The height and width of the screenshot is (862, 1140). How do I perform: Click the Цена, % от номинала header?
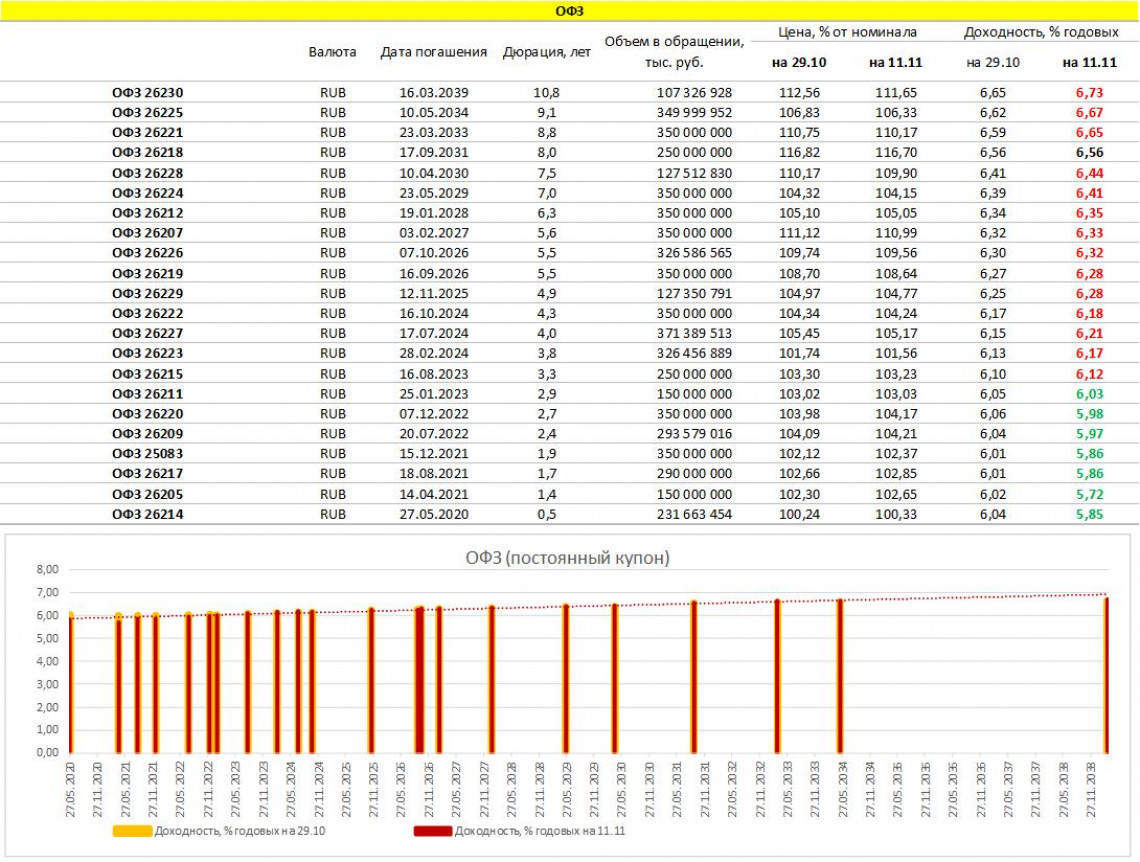(847, 32)
